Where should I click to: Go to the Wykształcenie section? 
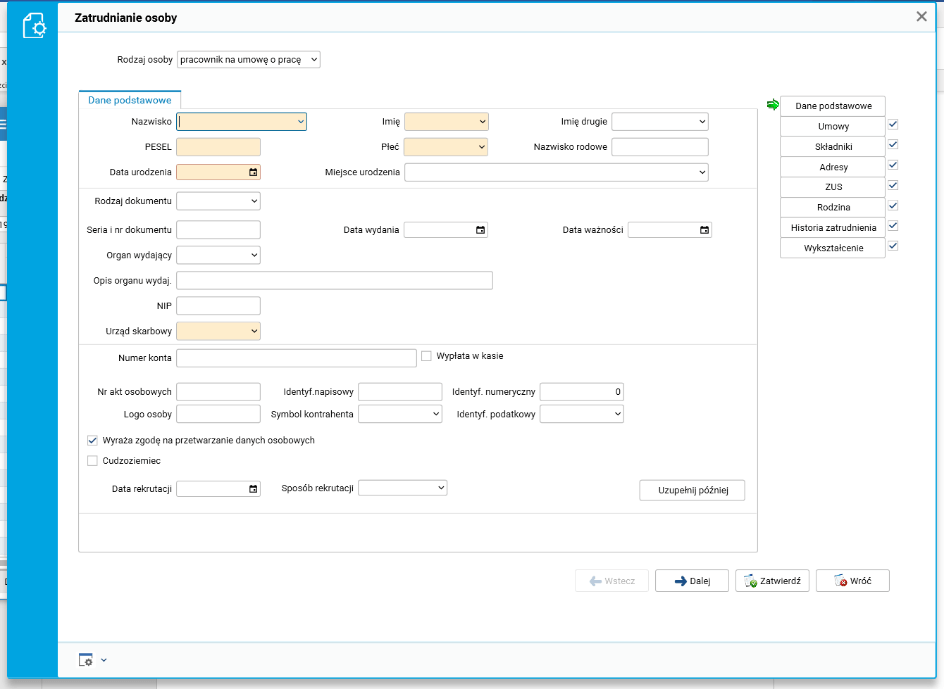click(833, 247)
